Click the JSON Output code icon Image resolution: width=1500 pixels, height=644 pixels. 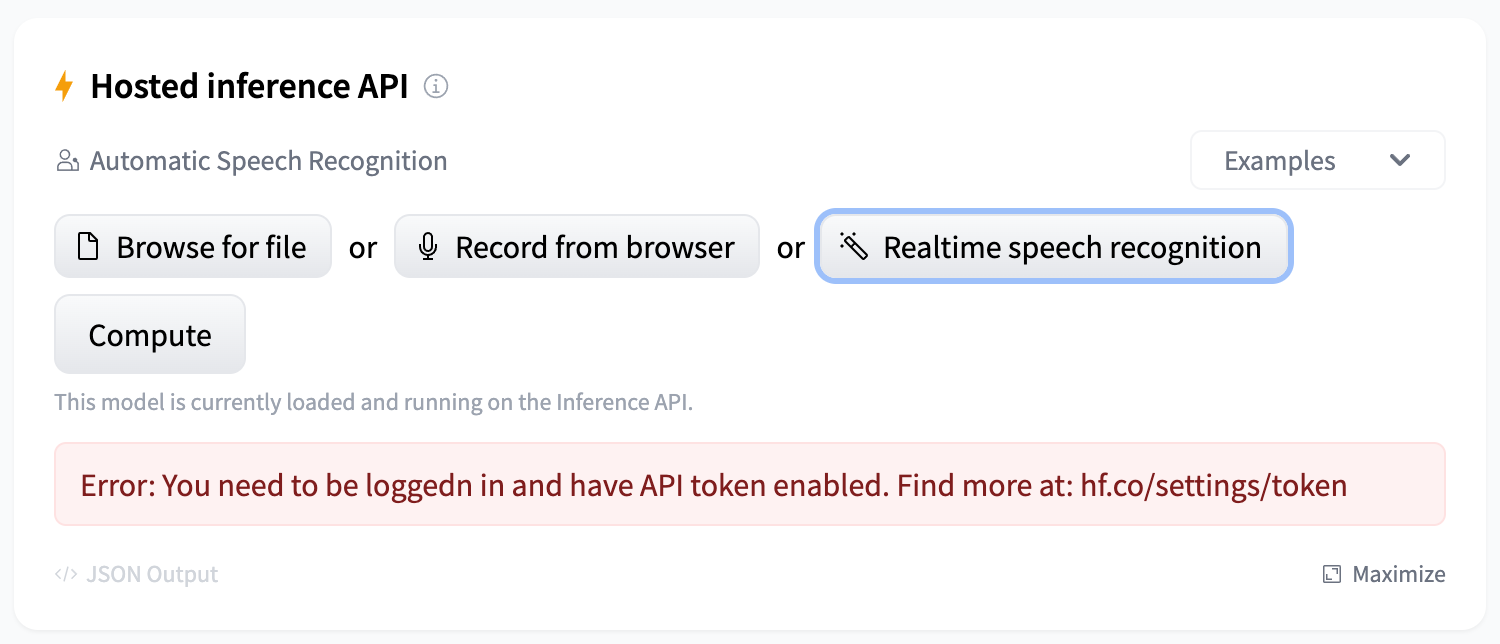coord(66,574)
